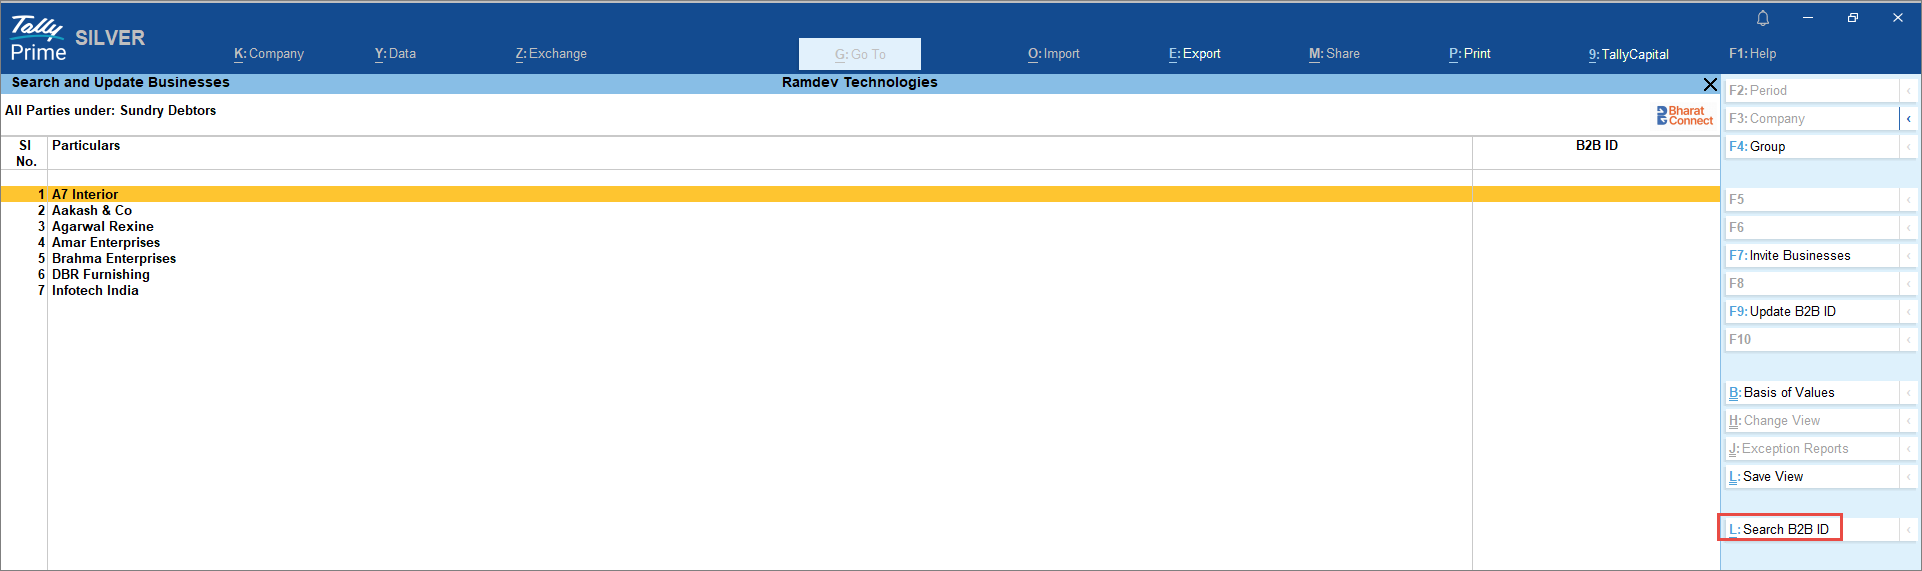Choose the Save View option
Image resolution: width=1922 pixels, height=571 pixels.
[1766, 477]
